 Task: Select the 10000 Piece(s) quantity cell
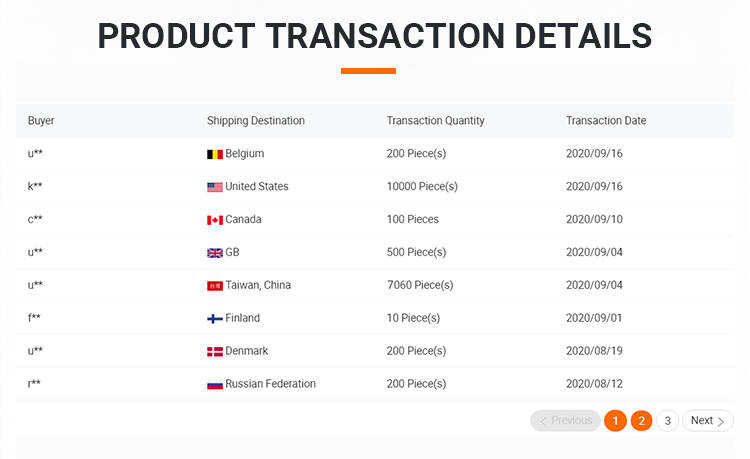pyautogui.click(x=422, y=187)
